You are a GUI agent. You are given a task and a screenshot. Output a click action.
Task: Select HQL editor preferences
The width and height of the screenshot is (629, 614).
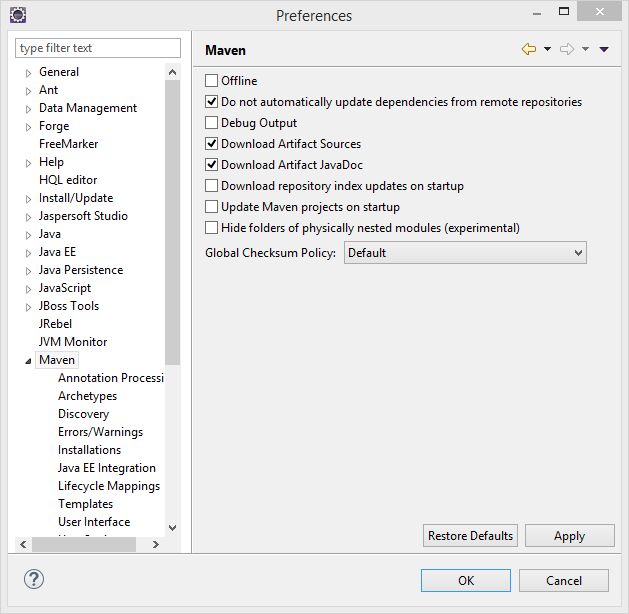coord(68,180)
